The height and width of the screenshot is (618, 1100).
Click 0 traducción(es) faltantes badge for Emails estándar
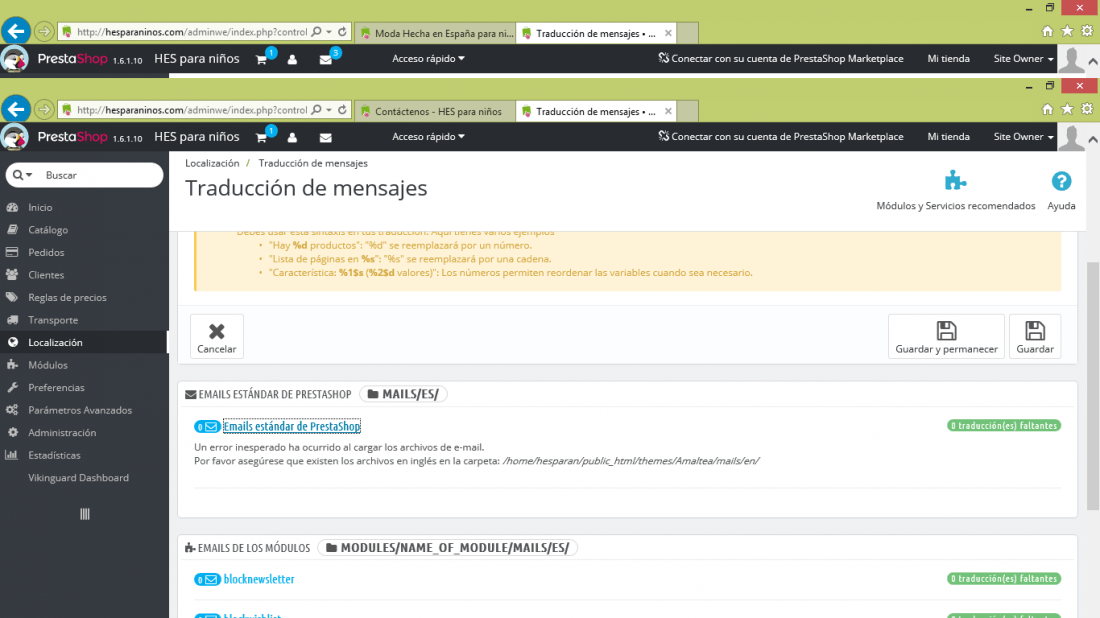(x=1004, y=426)
